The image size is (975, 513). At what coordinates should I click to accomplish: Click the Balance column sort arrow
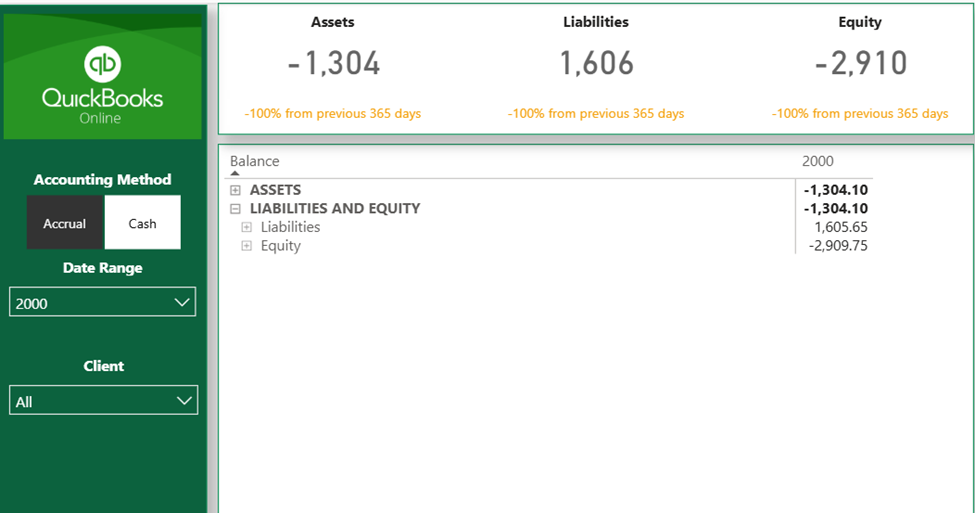pos(235,173)
